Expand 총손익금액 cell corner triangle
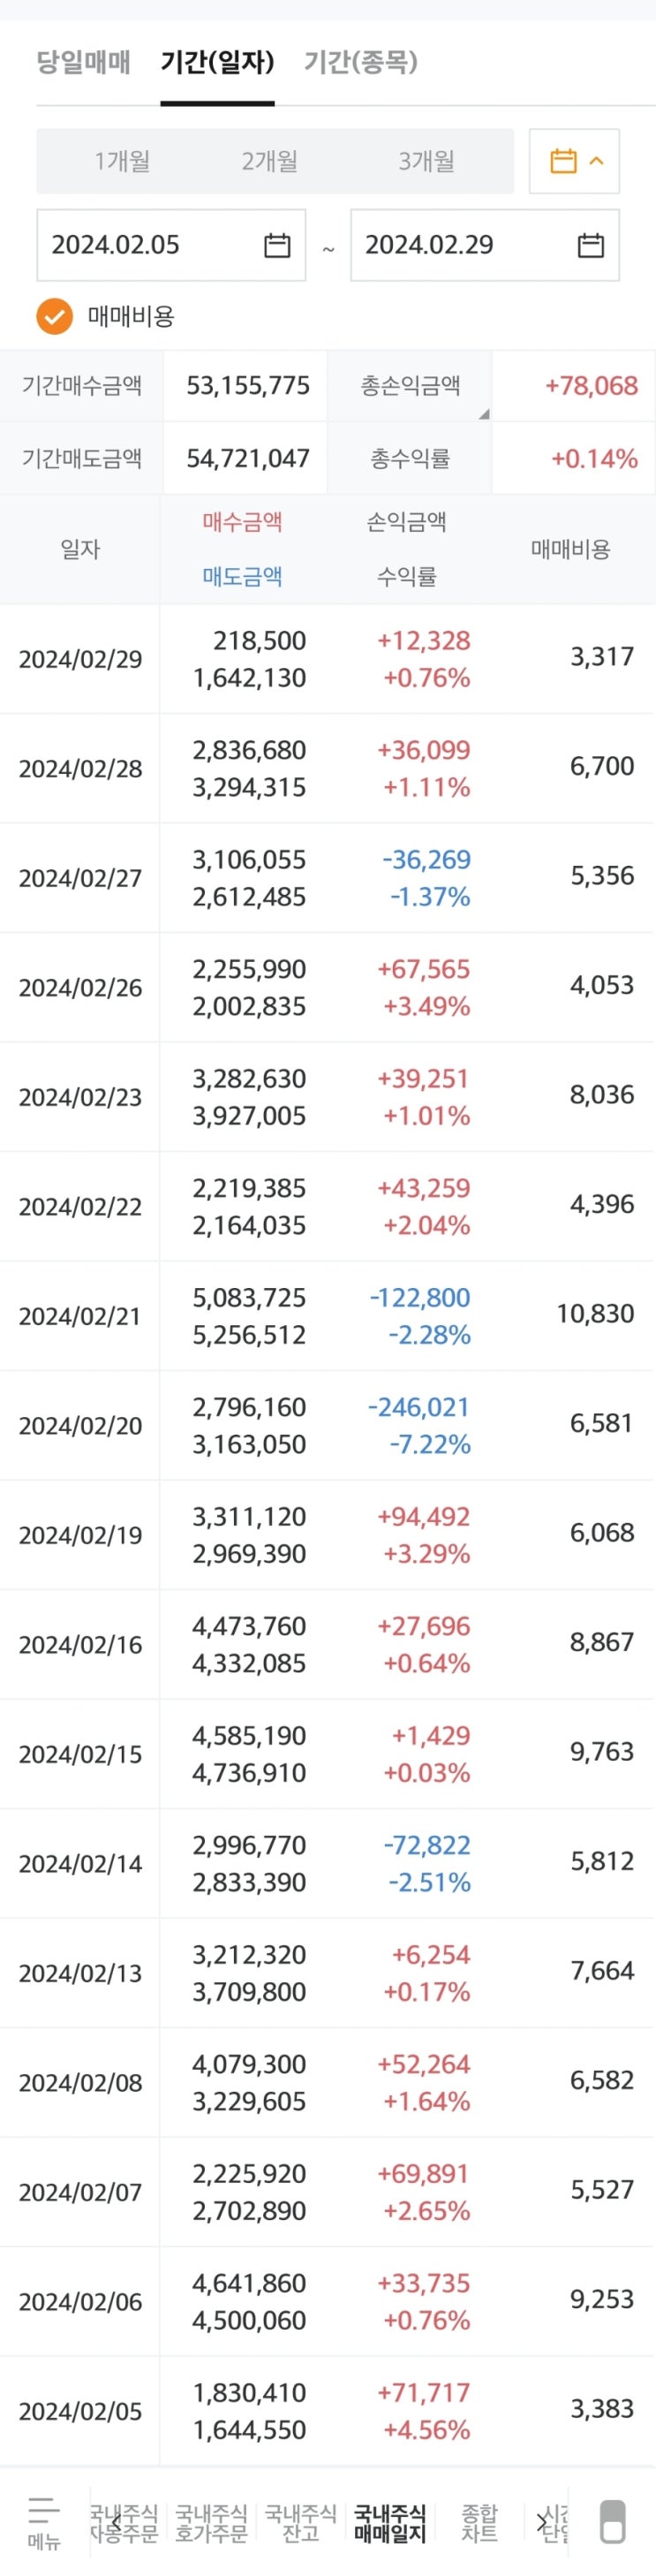This screenshot has height=2576, width=656. point(484,414)
